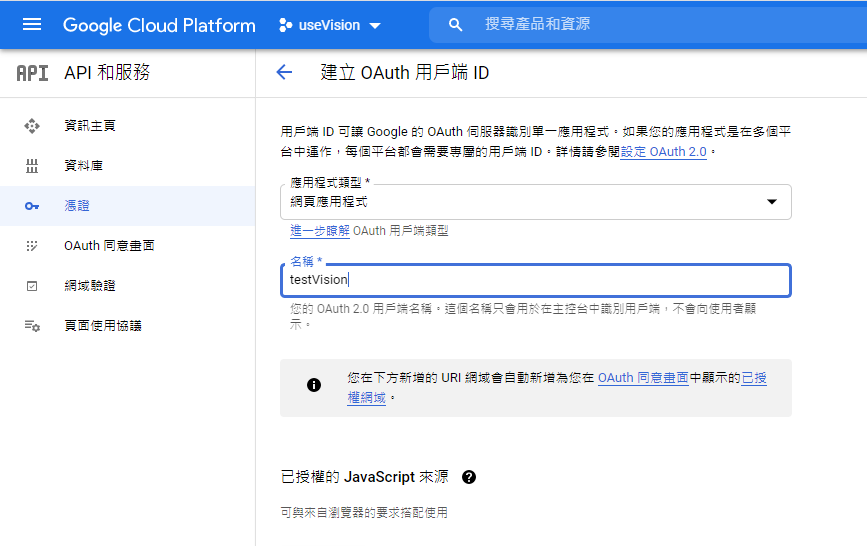The image size is (867, 546).
Task: Click the help icon beside 已授權的 JavaScript 來源
Action: tap(469, 477)
